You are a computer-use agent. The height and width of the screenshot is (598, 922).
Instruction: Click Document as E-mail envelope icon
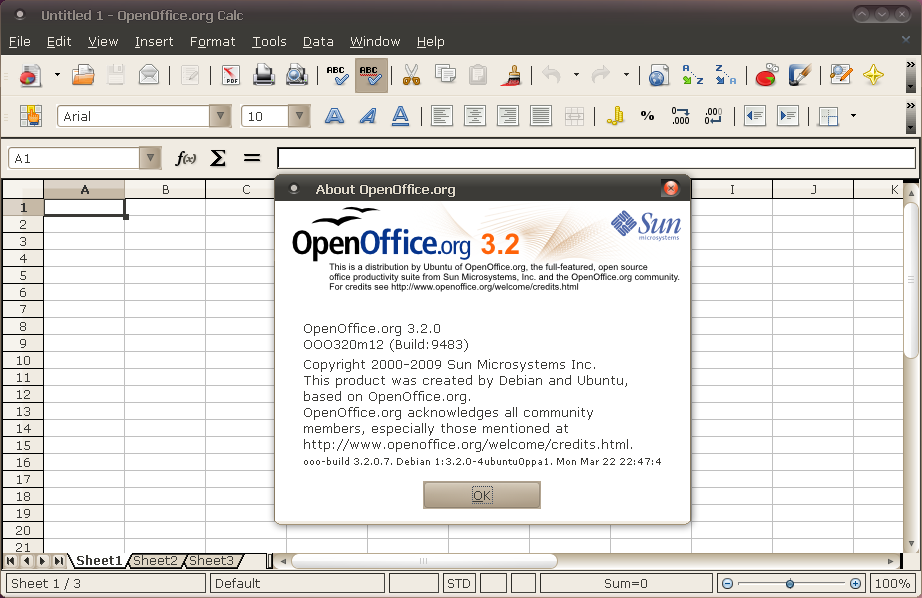149,75
